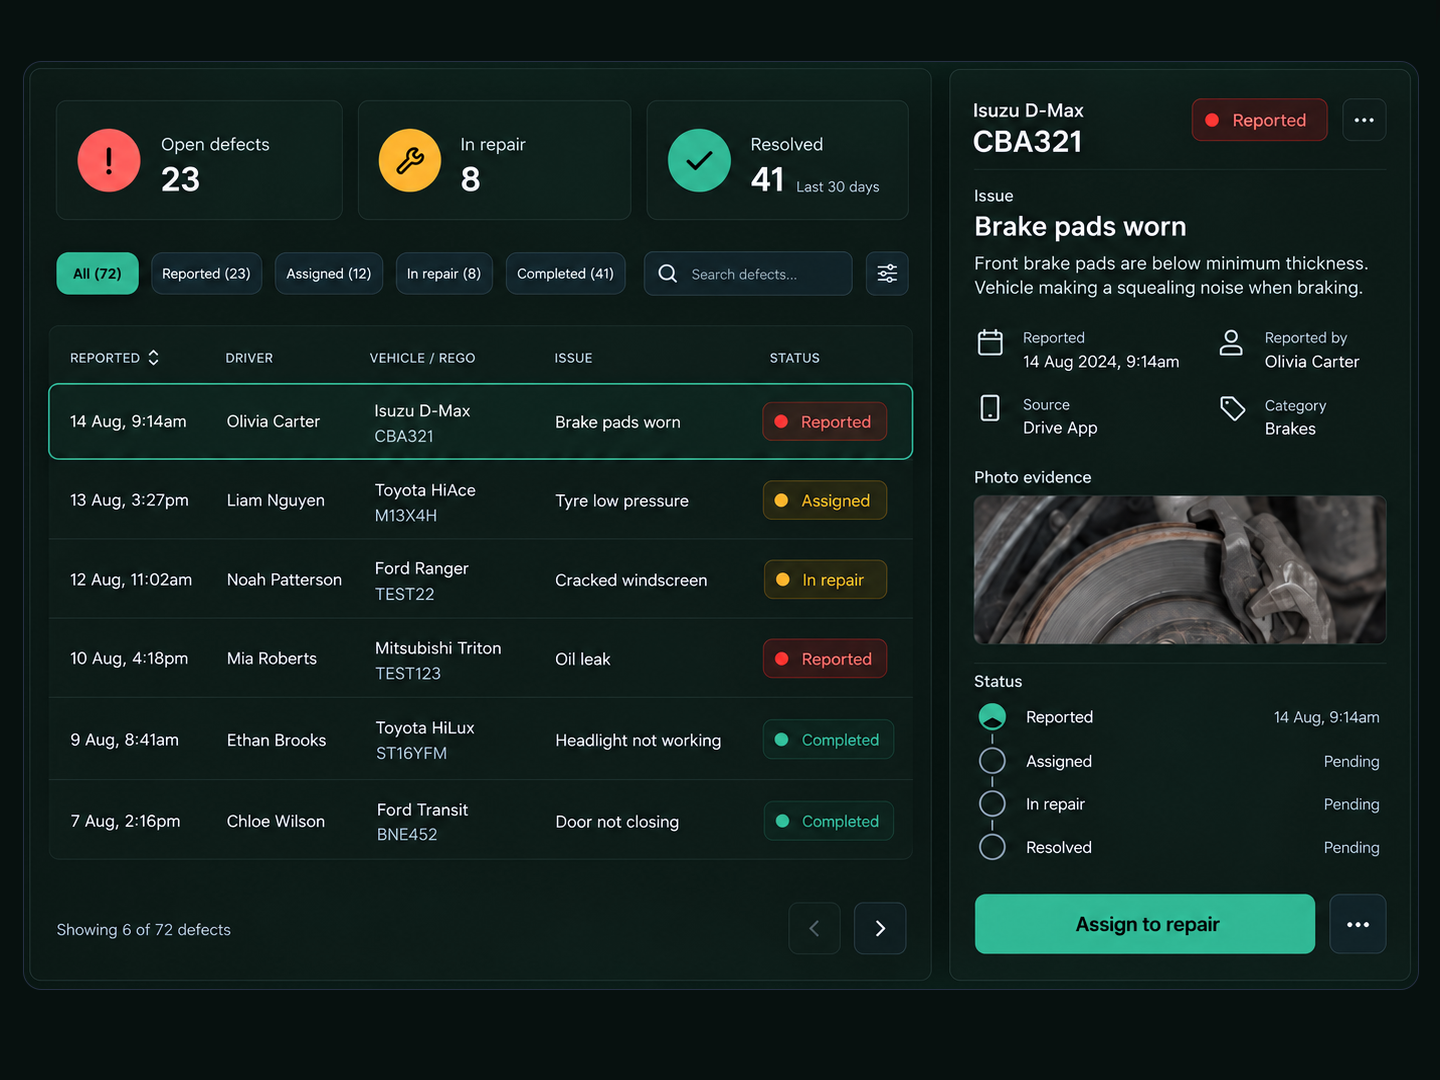Click the In repair badge for Noah Patterson
1440x1080 pixels.
coord(825,580)
